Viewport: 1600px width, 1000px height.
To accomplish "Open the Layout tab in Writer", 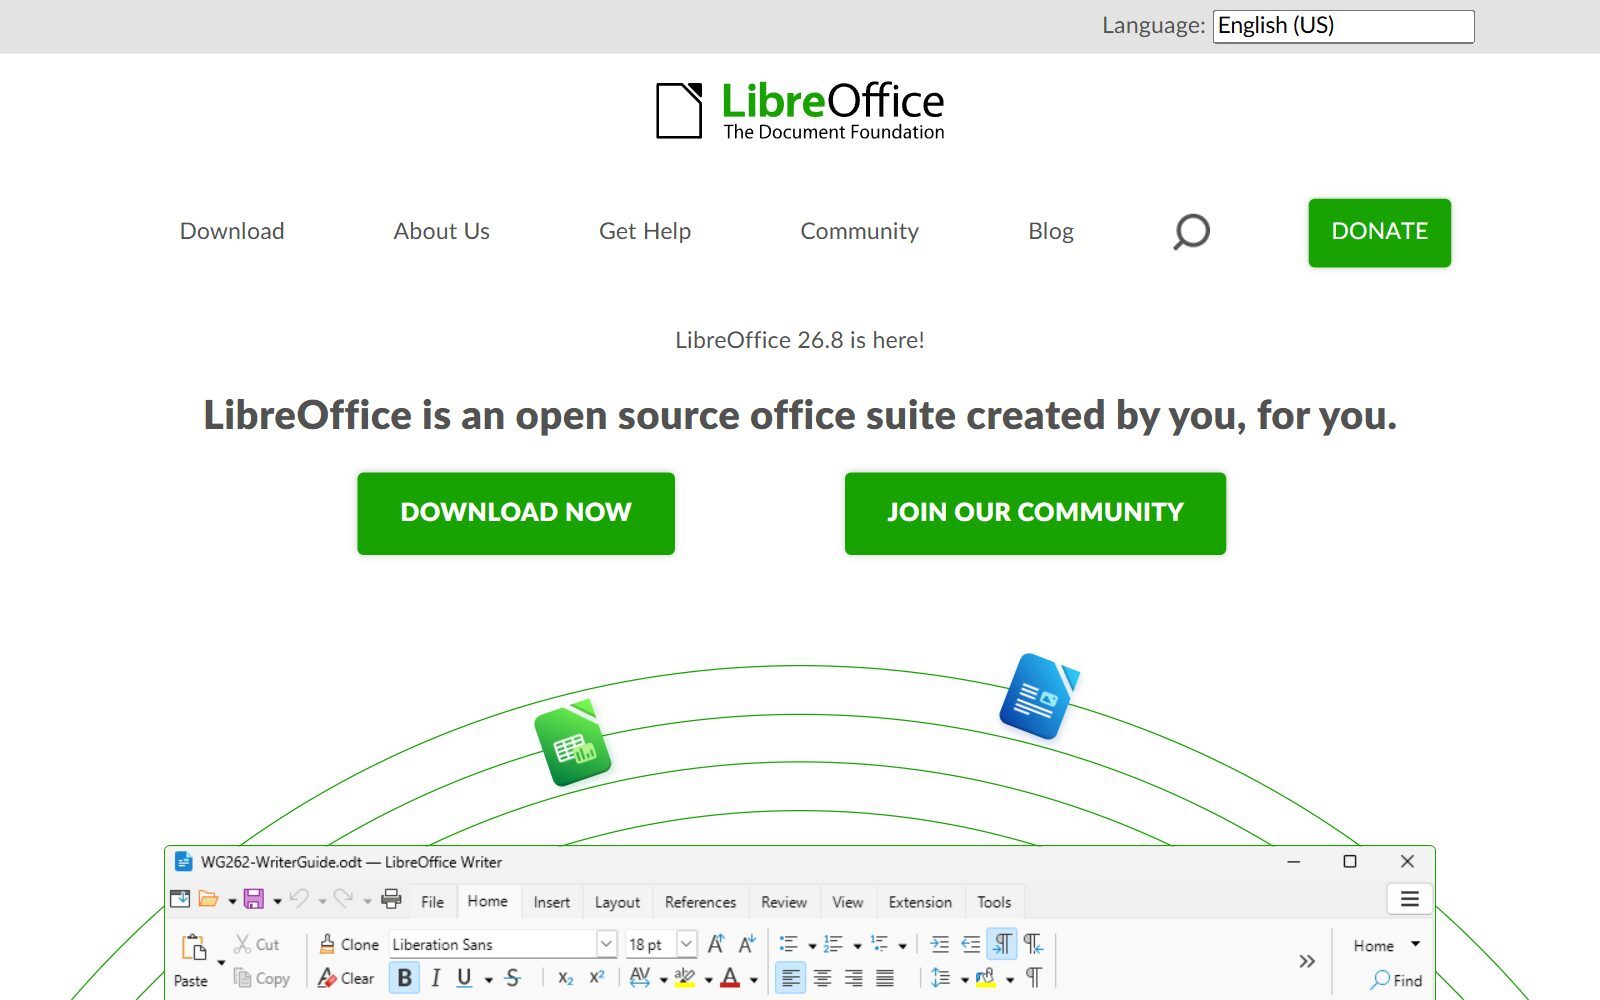I will coord(617,902).
